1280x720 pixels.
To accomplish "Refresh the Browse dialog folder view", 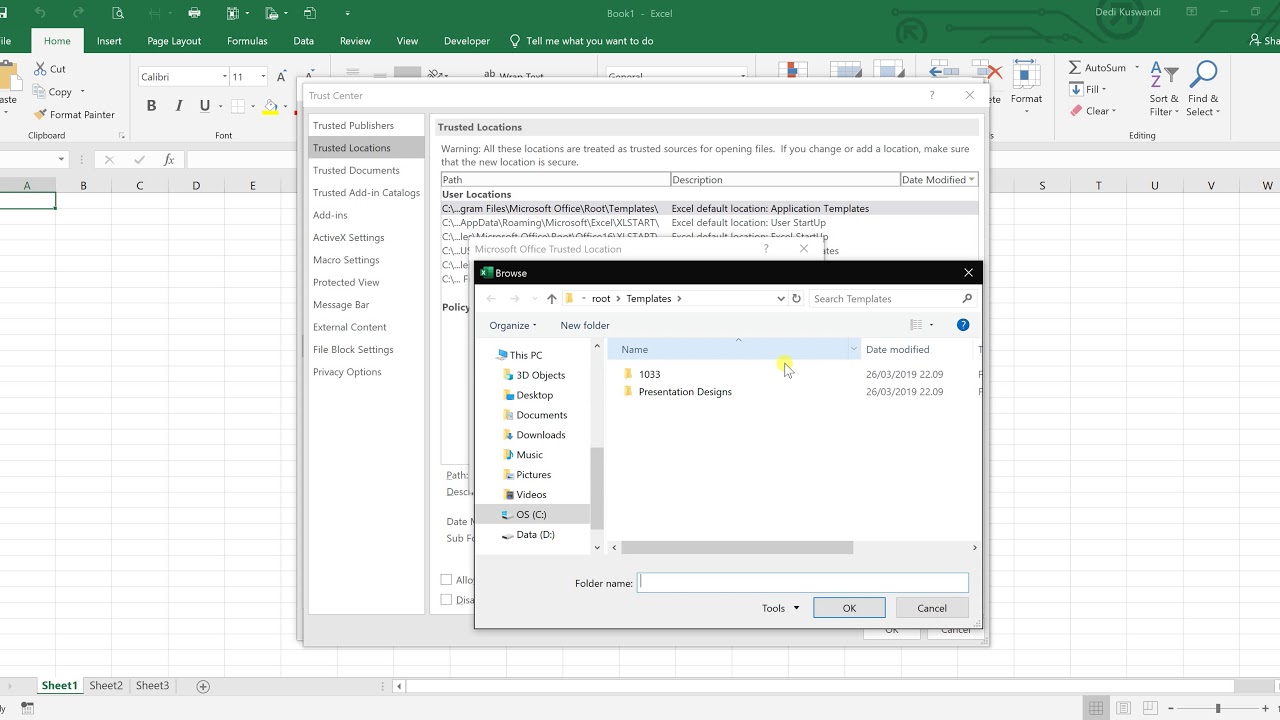I will 796,299.
